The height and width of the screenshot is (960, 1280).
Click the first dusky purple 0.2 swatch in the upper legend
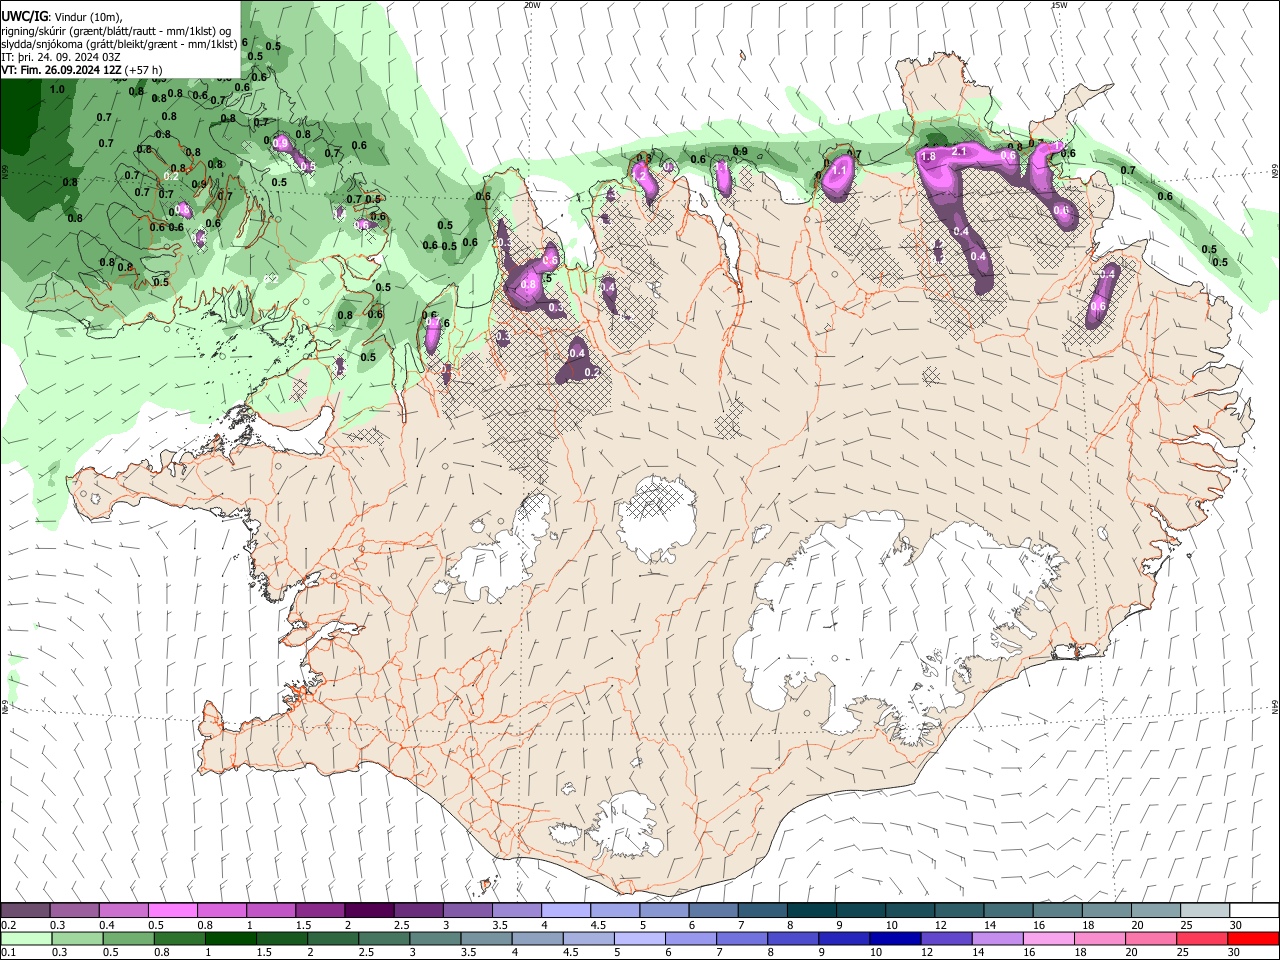(25, 911)
